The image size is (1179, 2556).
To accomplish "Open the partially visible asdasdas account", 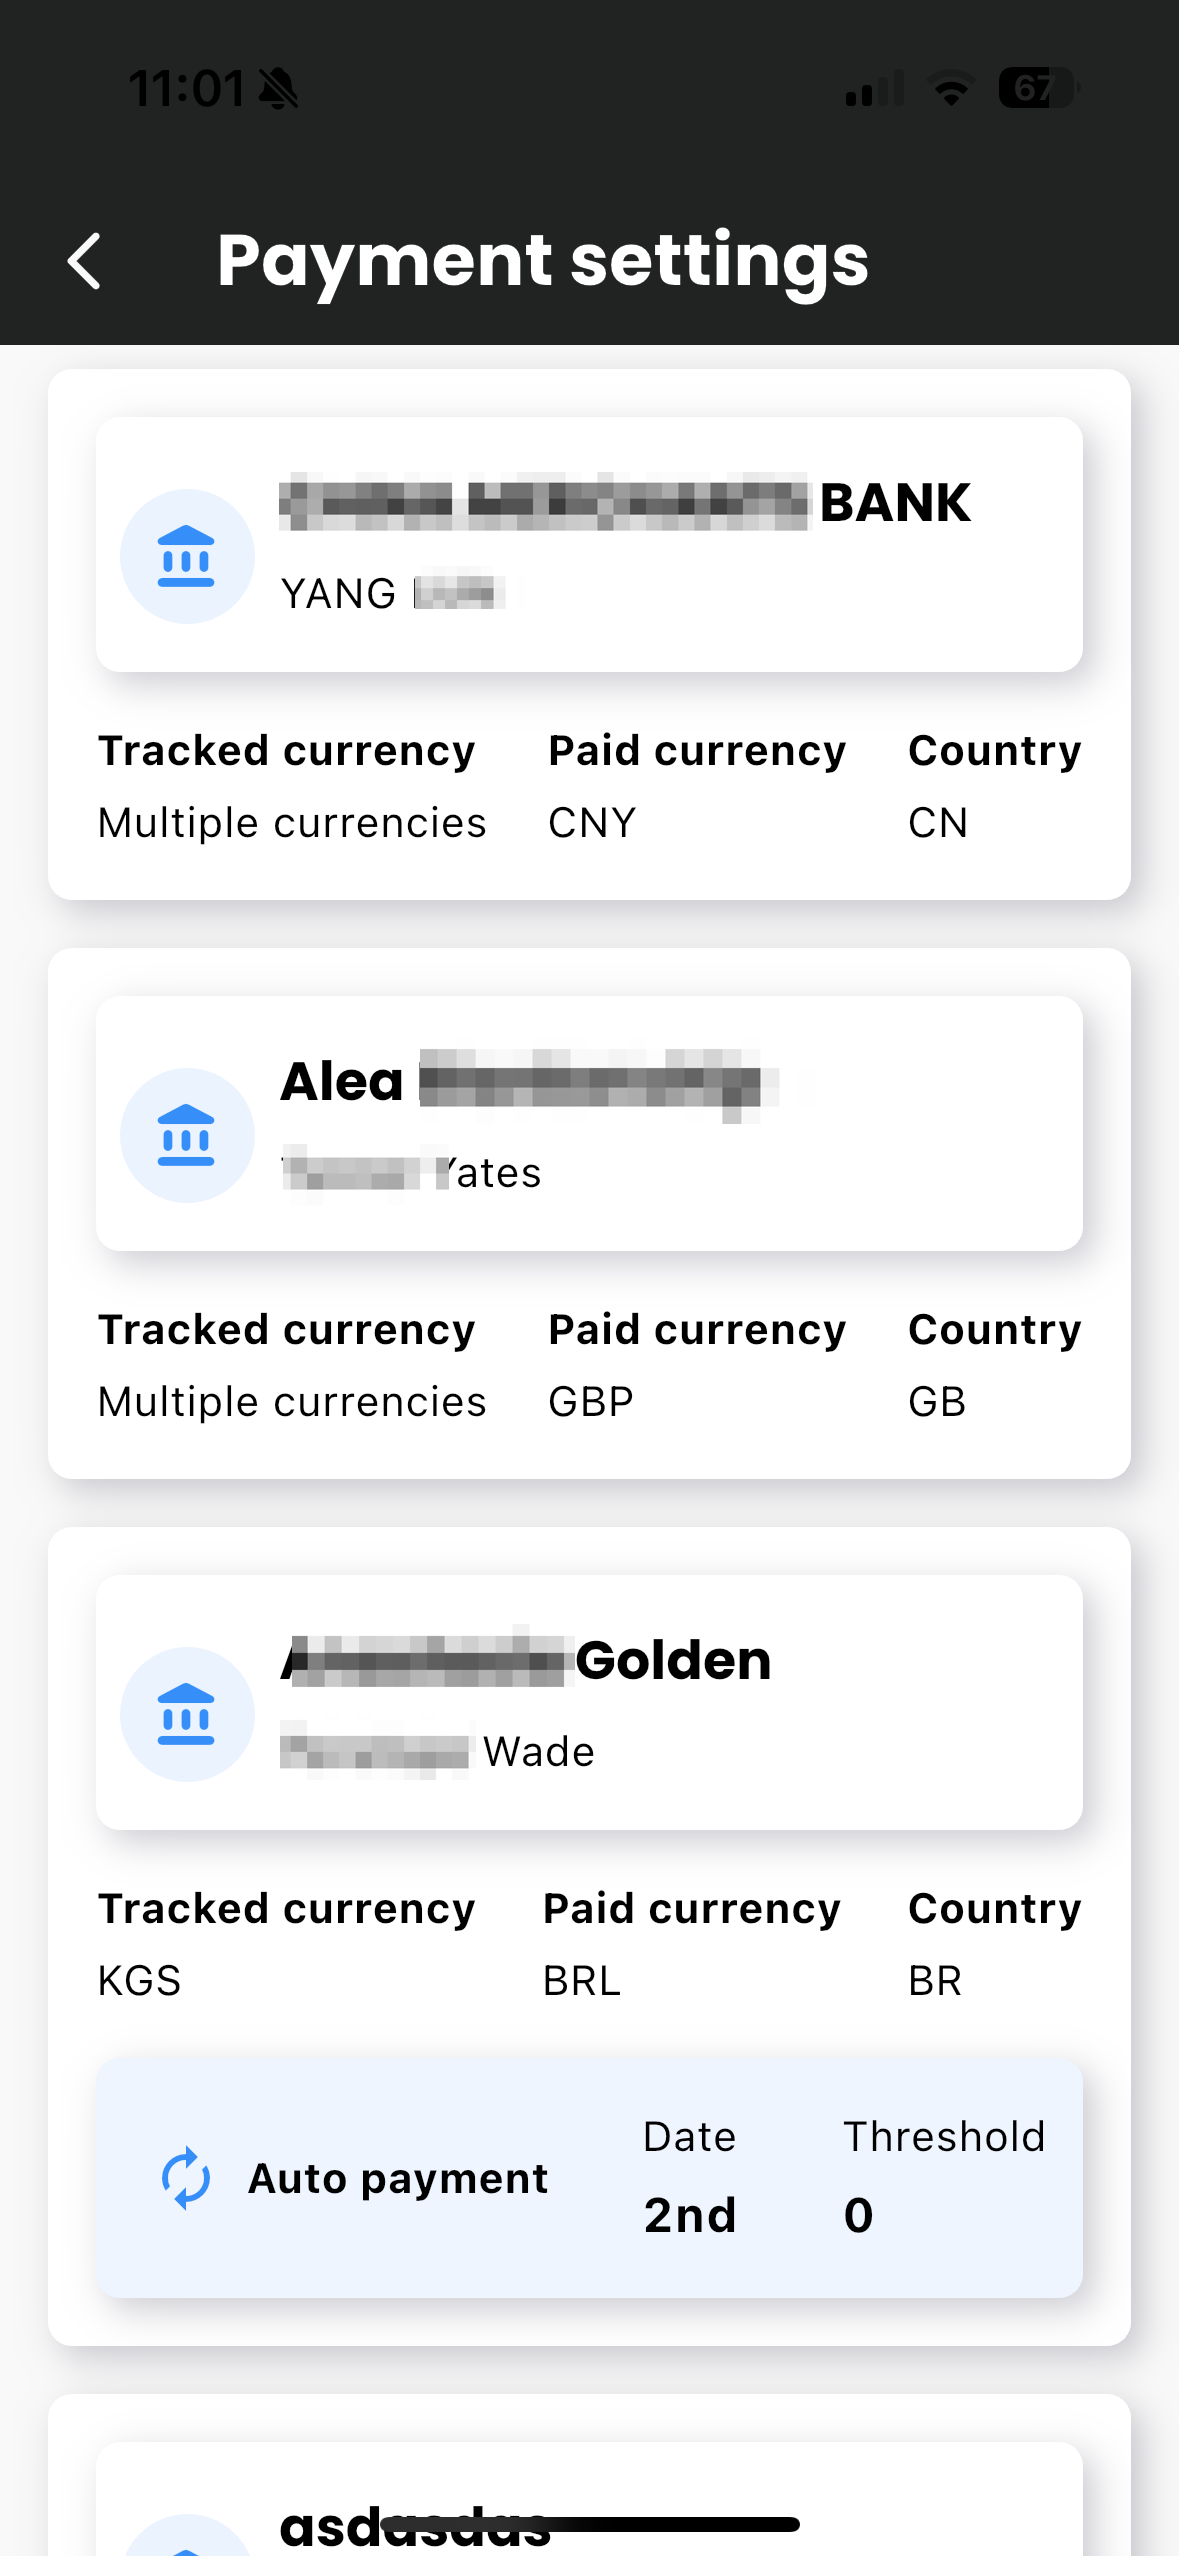I will tap(589, 2499).
